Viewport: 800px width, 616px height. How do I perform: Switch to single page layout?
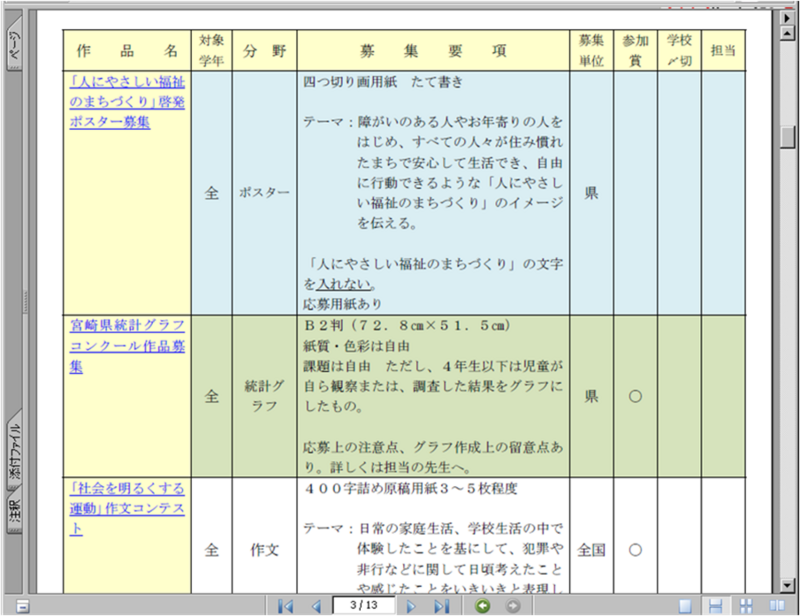click(x=685, y=606)
